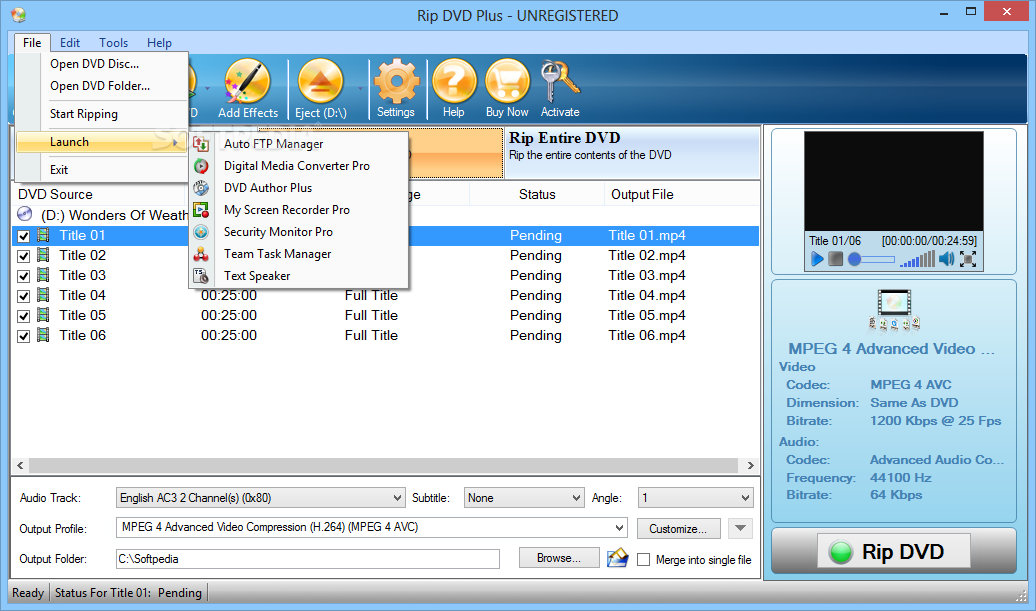Adjust the preview volume bars
Screen dimensions: 1036x611
[x=918, y=259]
